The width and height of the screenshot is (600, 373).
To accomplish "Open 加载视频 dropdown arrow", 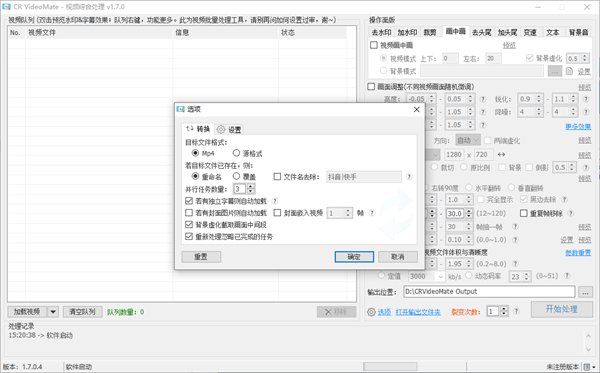I will pos(53,312).
